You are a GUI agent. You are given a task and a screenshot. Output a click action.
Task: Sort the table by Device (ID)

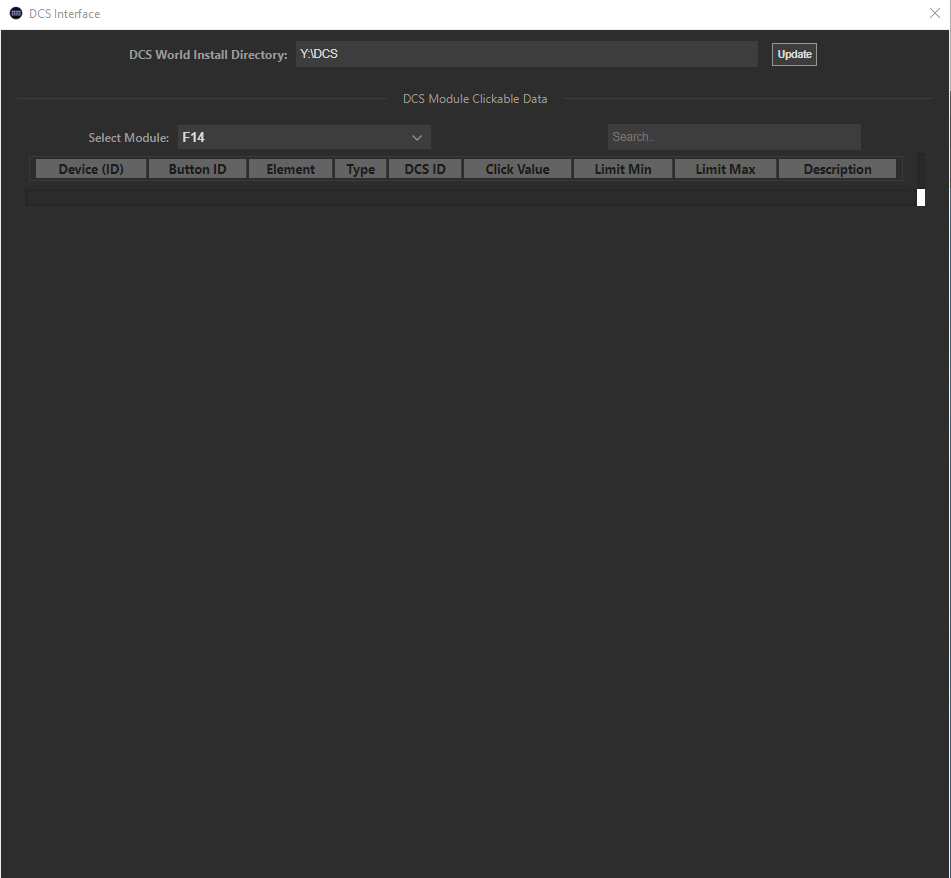coord(90,168)
